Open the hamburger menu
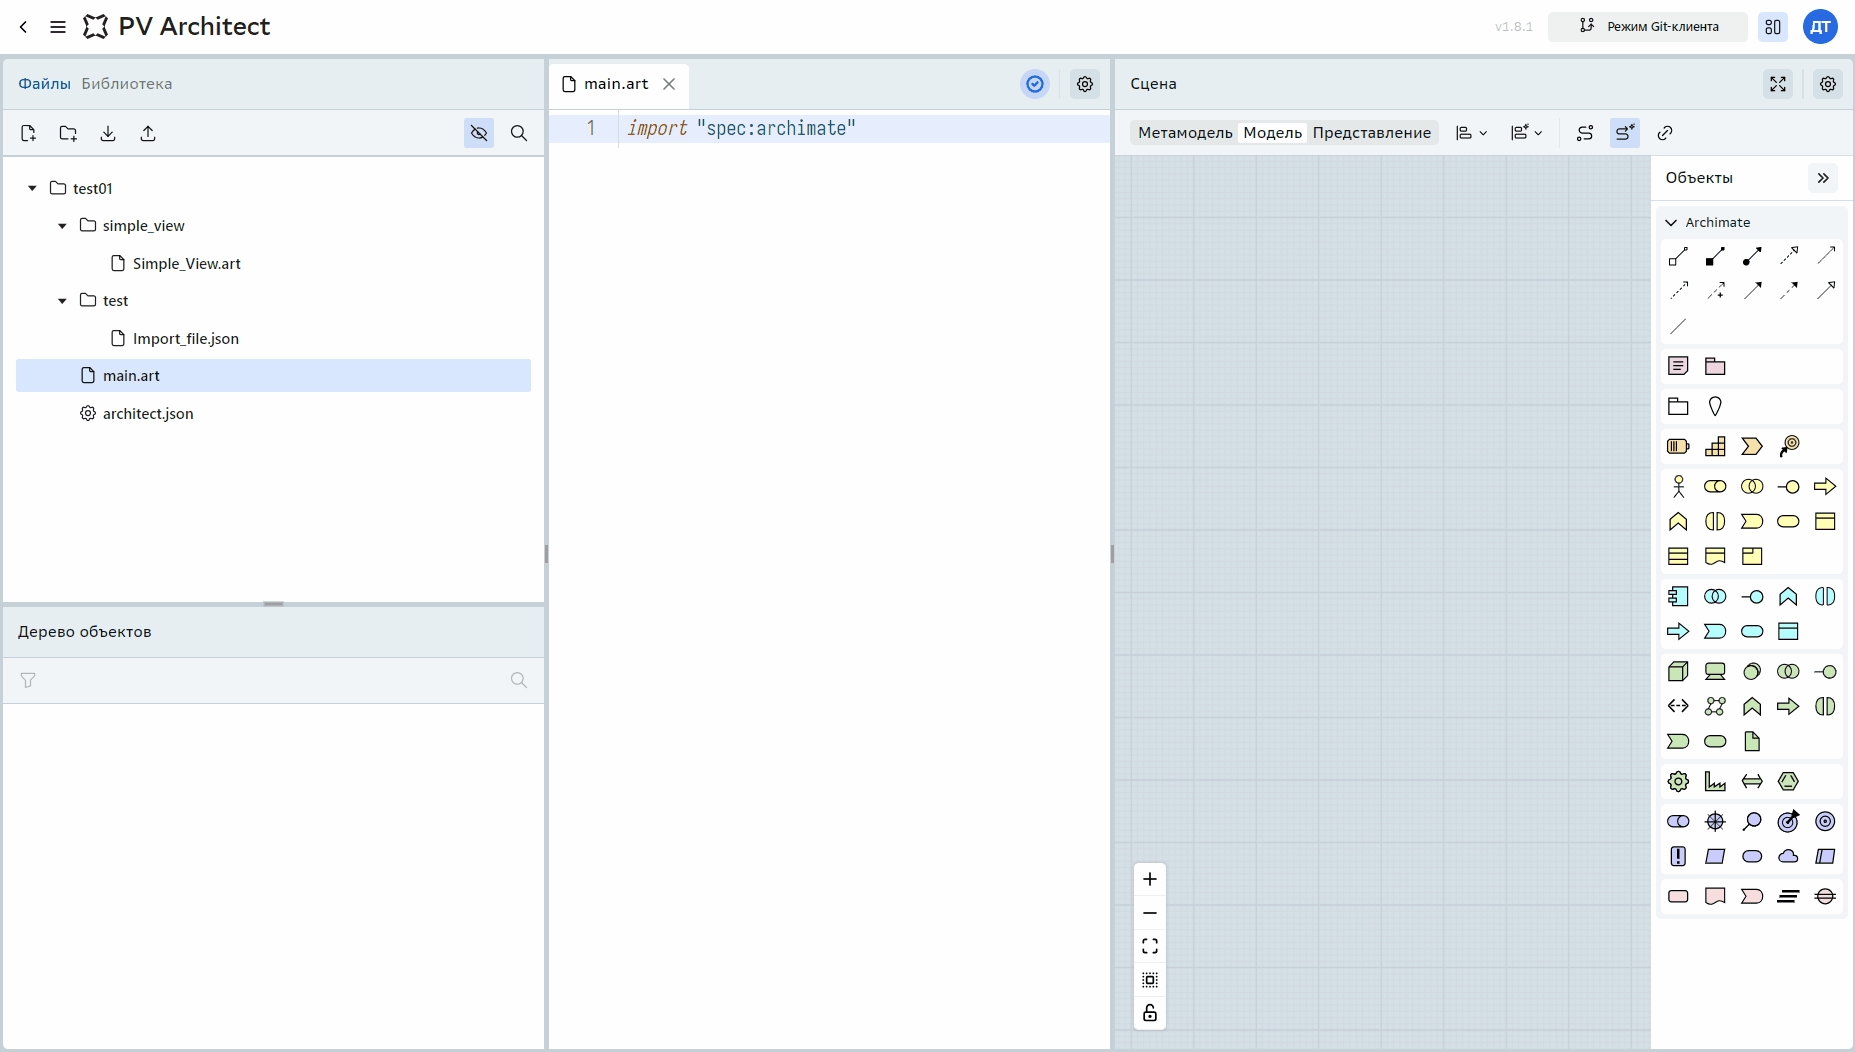This screenshot has height=1052, width=1855. pos(58,27)
